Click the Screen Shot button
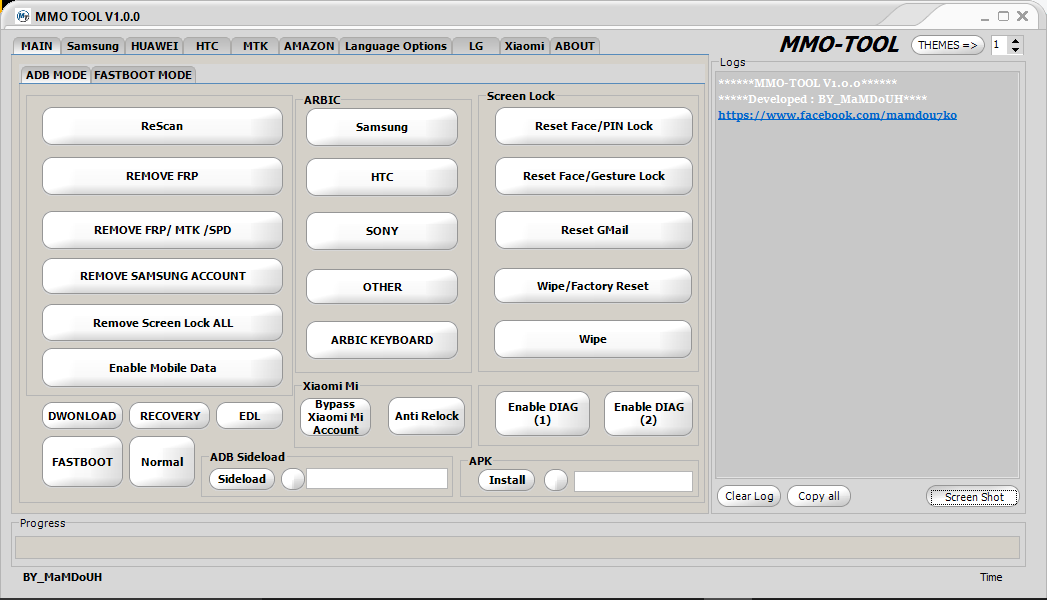This screenshot has width=1047, height=600. pyautogui.click(x=974, y=497)
